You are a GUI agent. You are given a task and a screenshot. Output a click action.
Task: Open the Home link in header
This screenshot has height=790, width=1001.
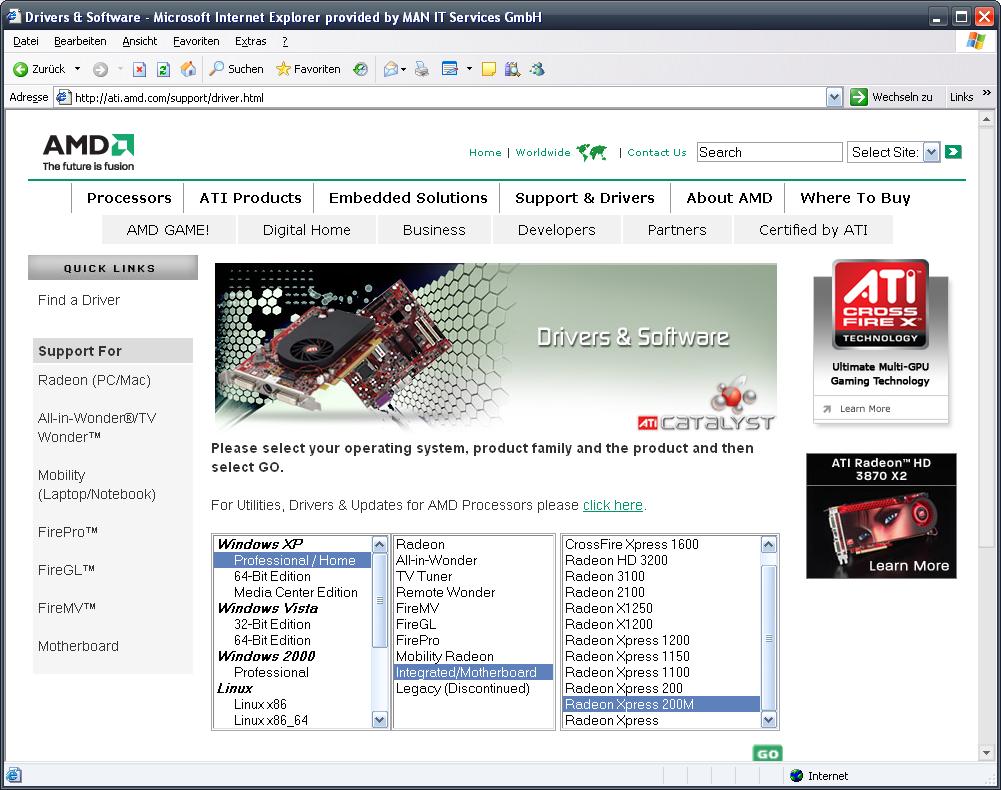click(485, 153)
